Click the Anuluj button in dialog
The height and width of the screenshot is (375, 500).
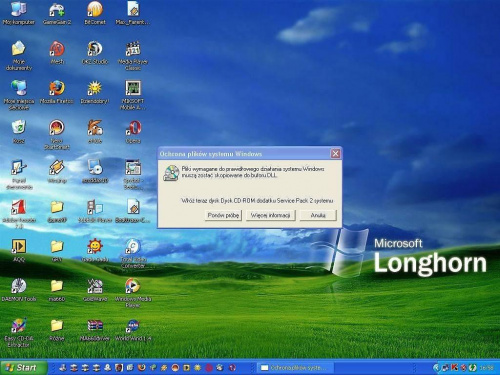[318, 215]
